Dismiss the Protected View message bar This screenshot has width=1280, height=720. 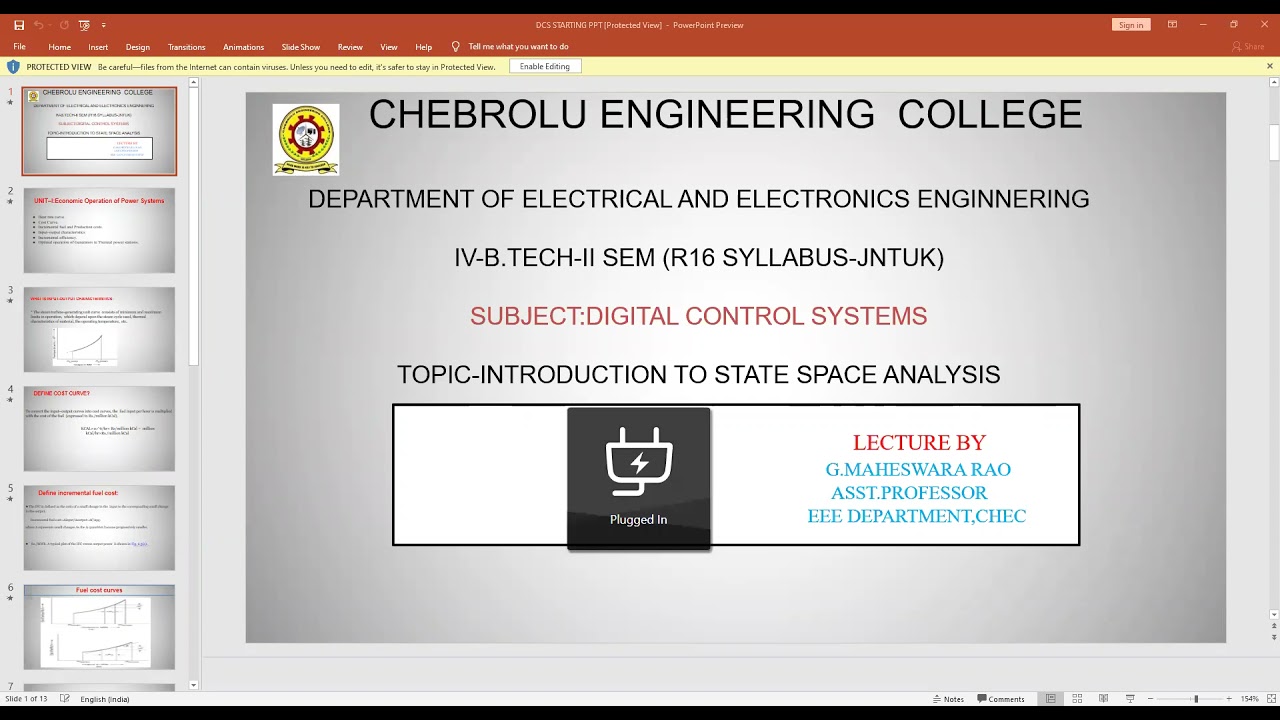[x=1270, y=67]
